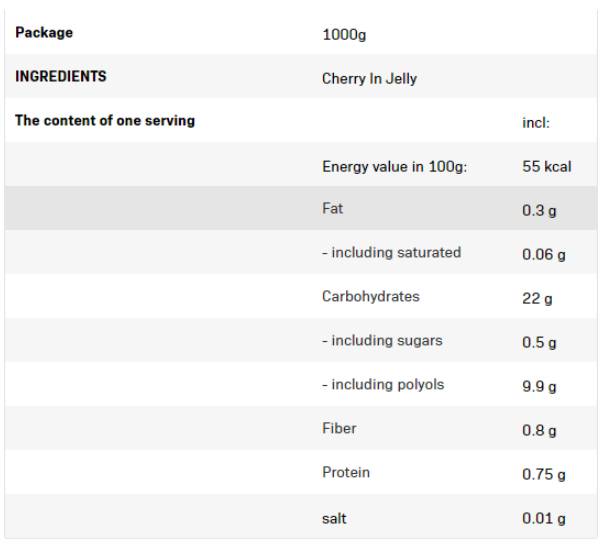Click the 55 kcal value
Screen dimensions: 602x544
tap(546, 166)
